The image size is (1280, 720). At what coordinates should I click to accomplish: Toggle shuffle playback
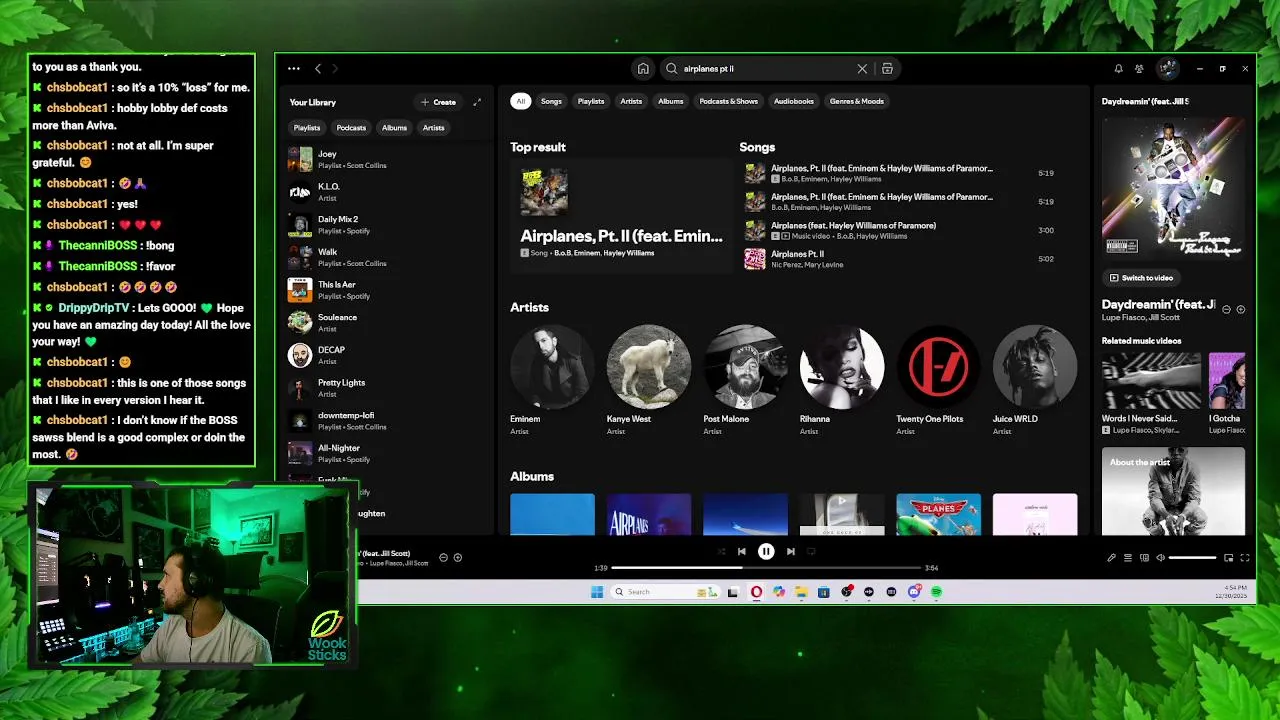pyautogui.click(x=721, y=551)
